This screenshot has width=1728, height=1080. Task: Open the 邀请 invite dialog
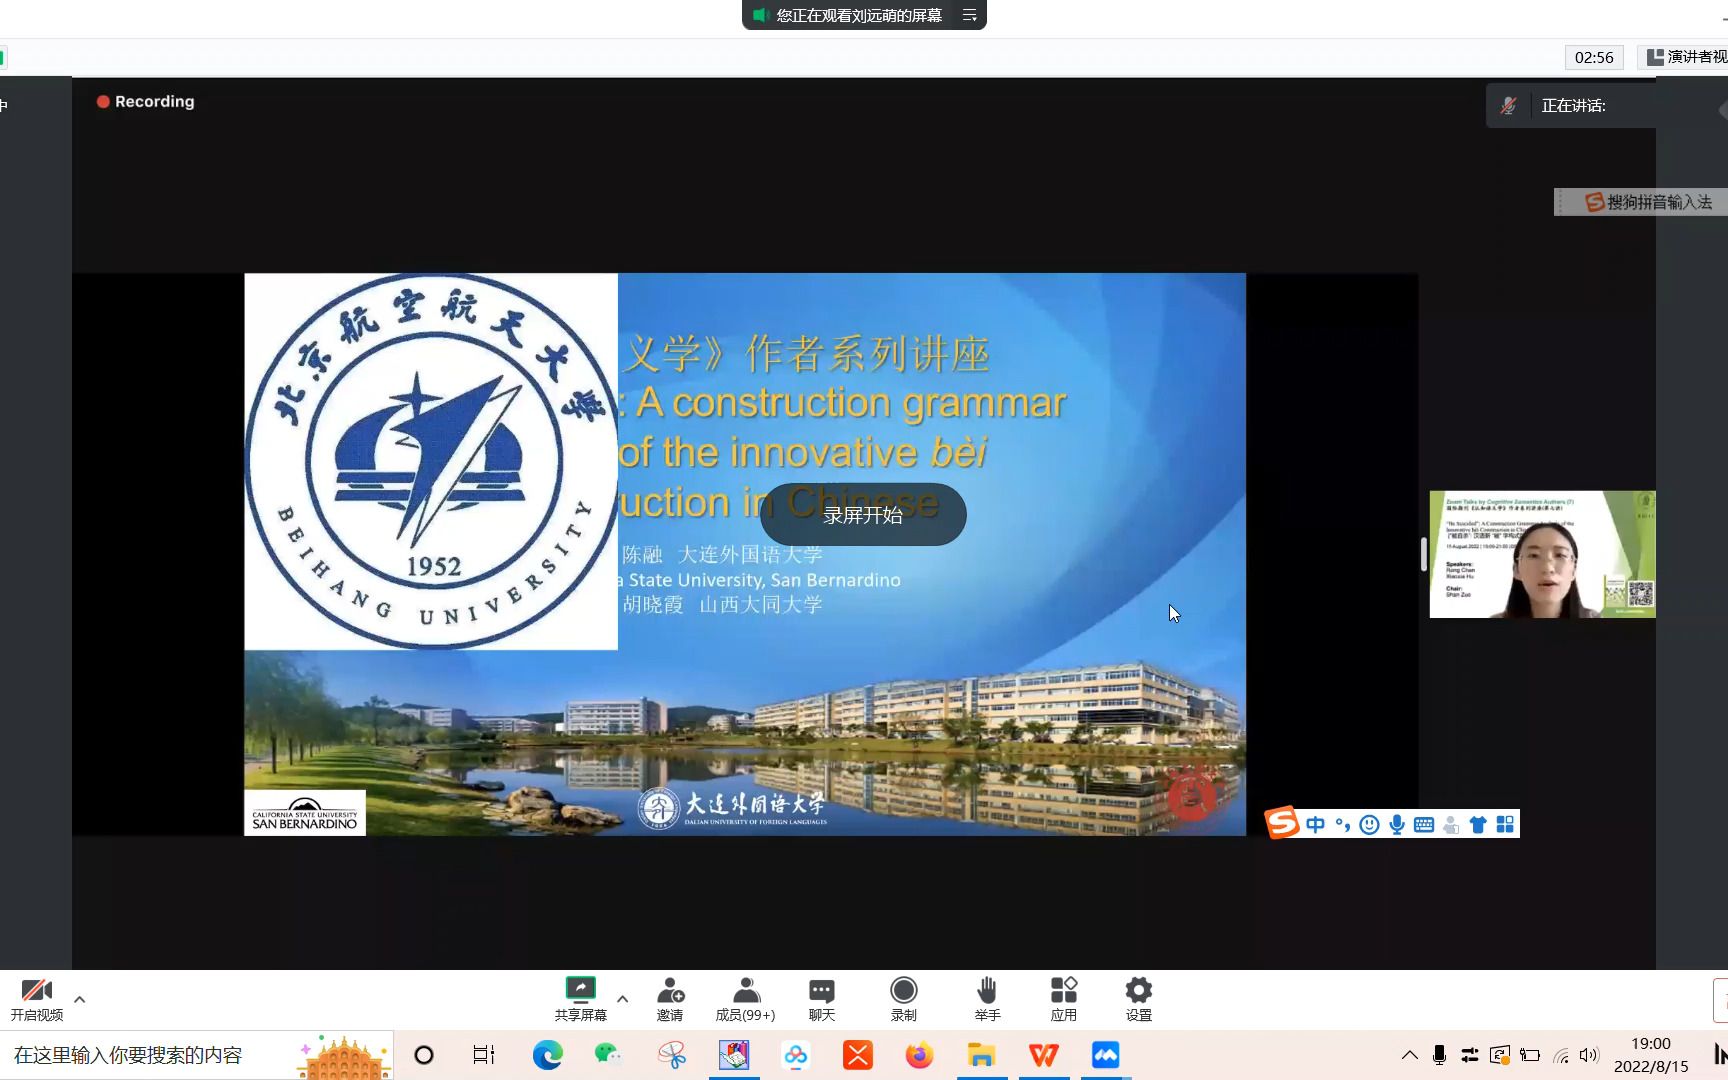pos(670,999)
